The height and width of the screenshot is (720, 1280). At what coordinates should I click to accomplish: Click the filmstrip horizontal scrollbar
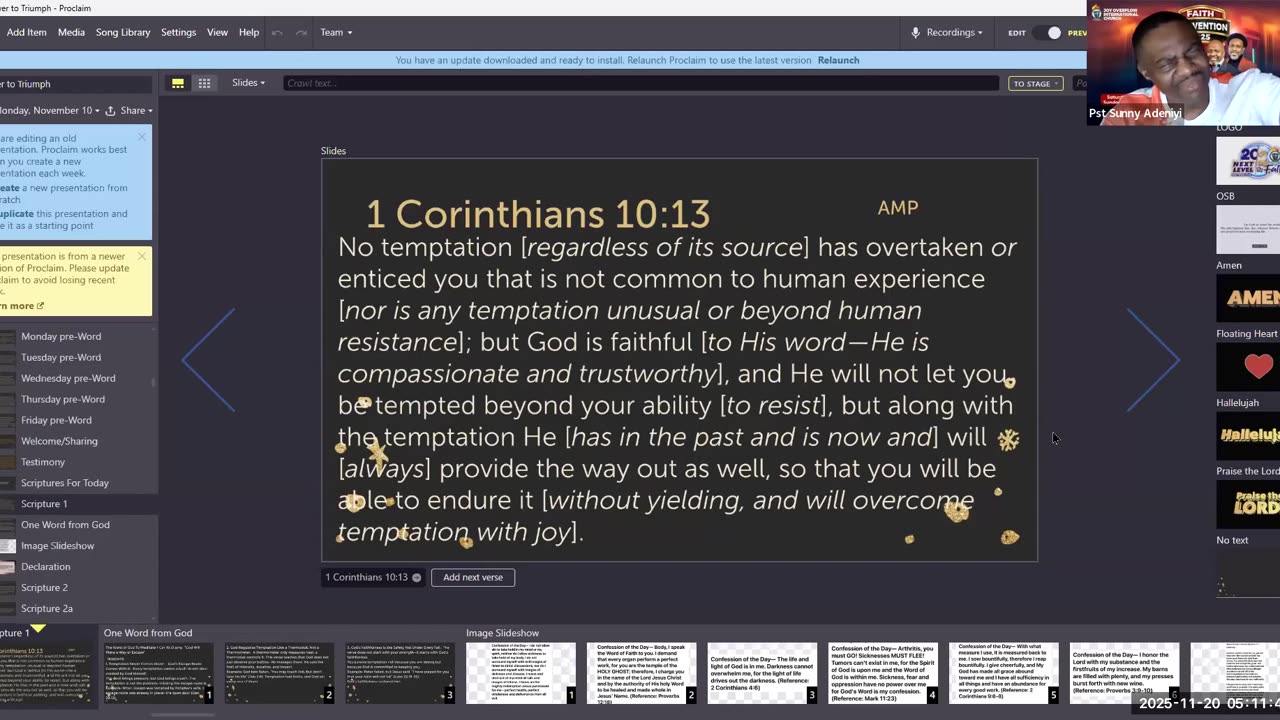[180, 714]
